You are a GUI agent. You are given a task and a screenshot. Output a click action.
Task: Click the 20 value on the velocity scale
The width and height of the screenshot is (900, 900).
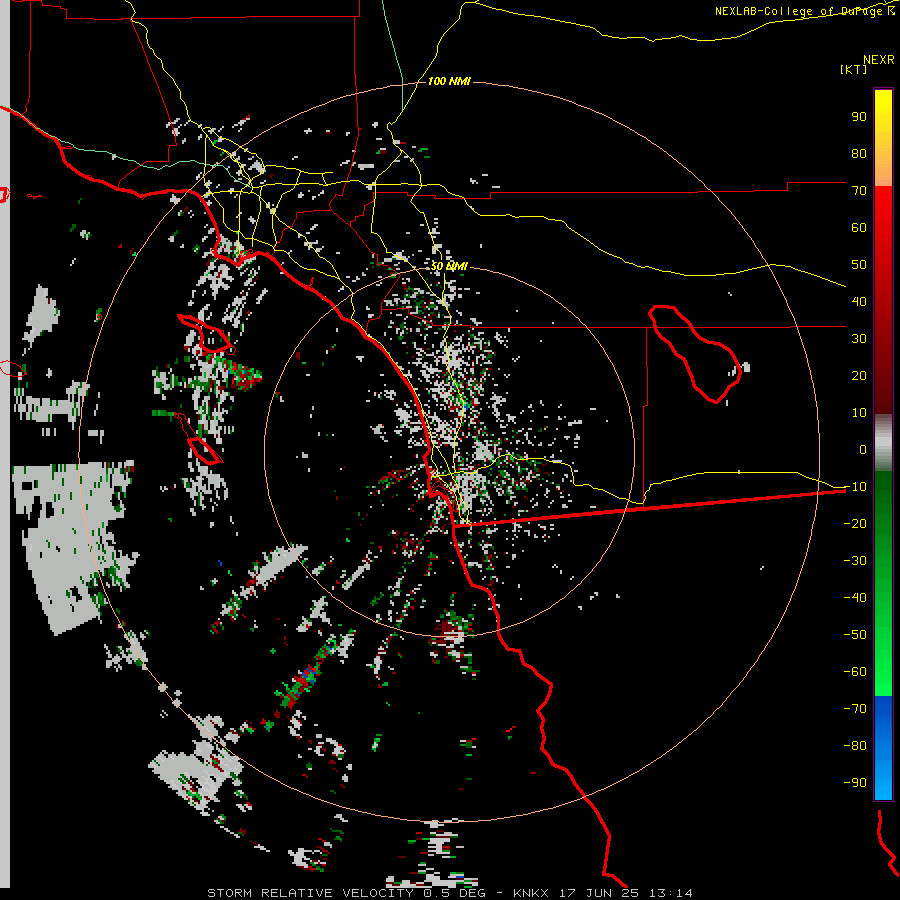click(x=859, y=376)
